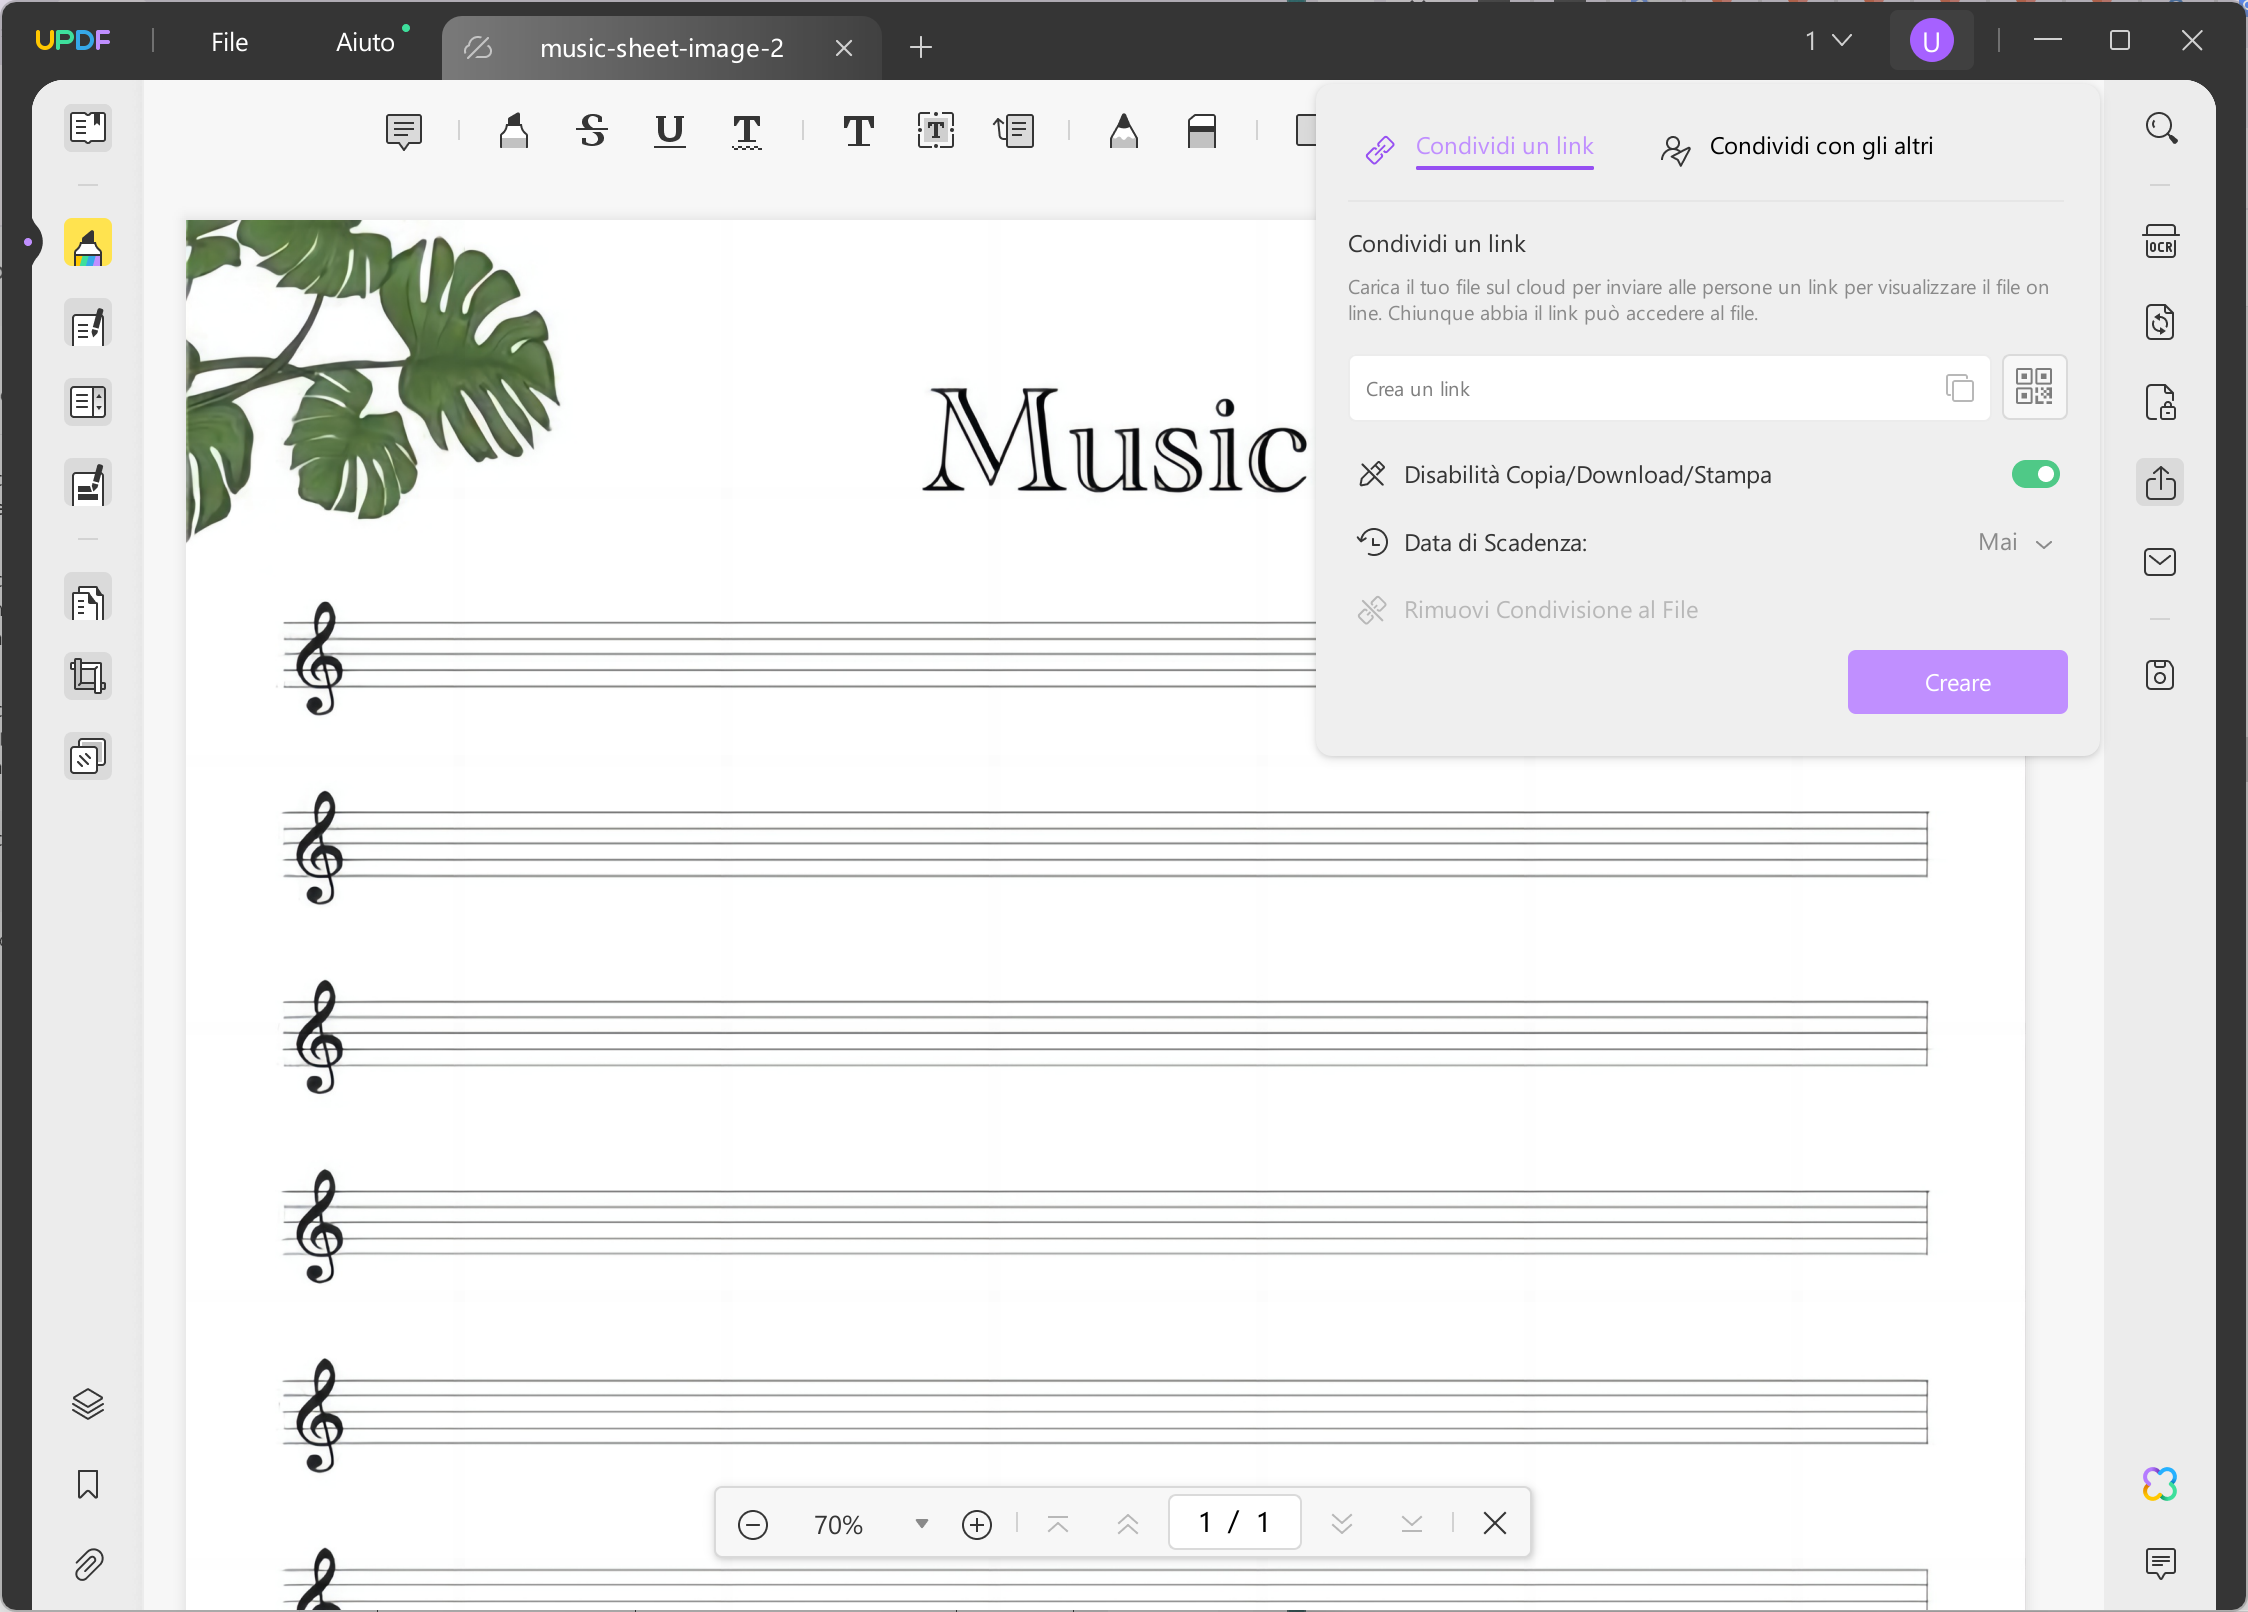Launch the UPDF AI assistant icon

pos(2161,1484)
